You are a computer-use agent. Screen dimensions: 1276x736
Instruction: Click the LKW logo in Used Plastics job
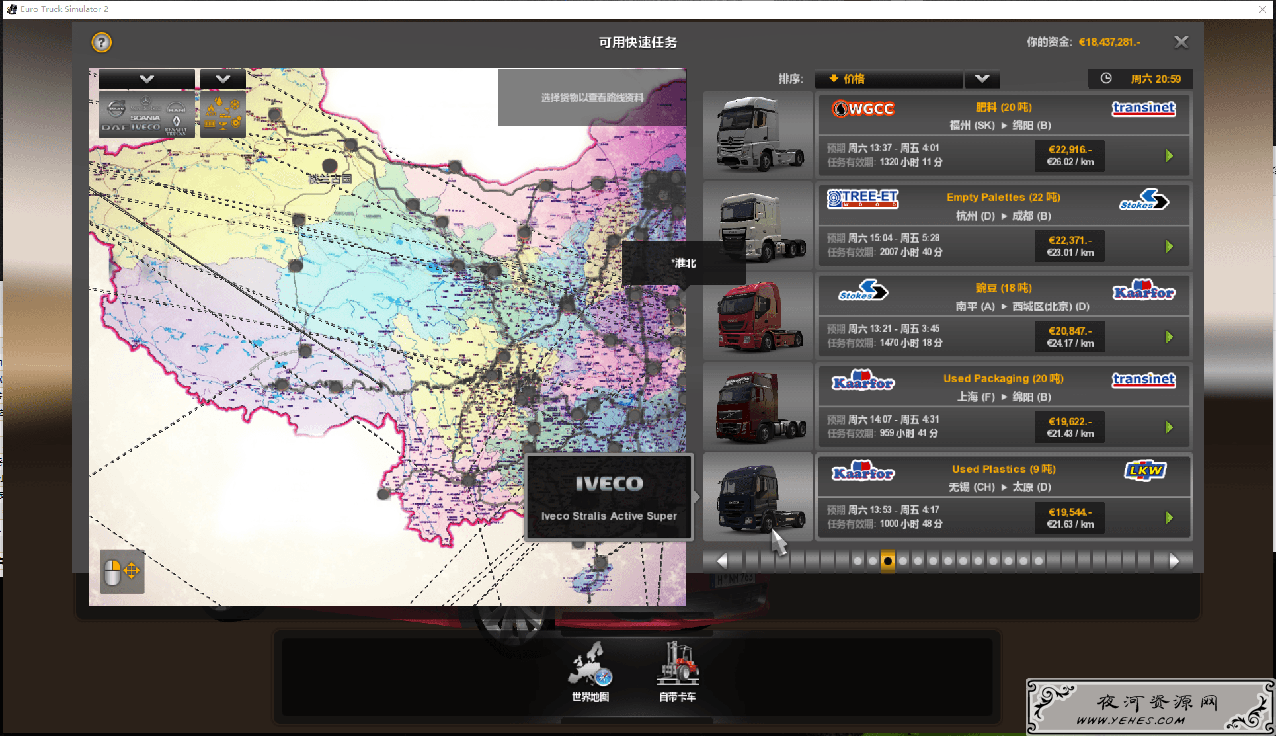[1143, 470]
